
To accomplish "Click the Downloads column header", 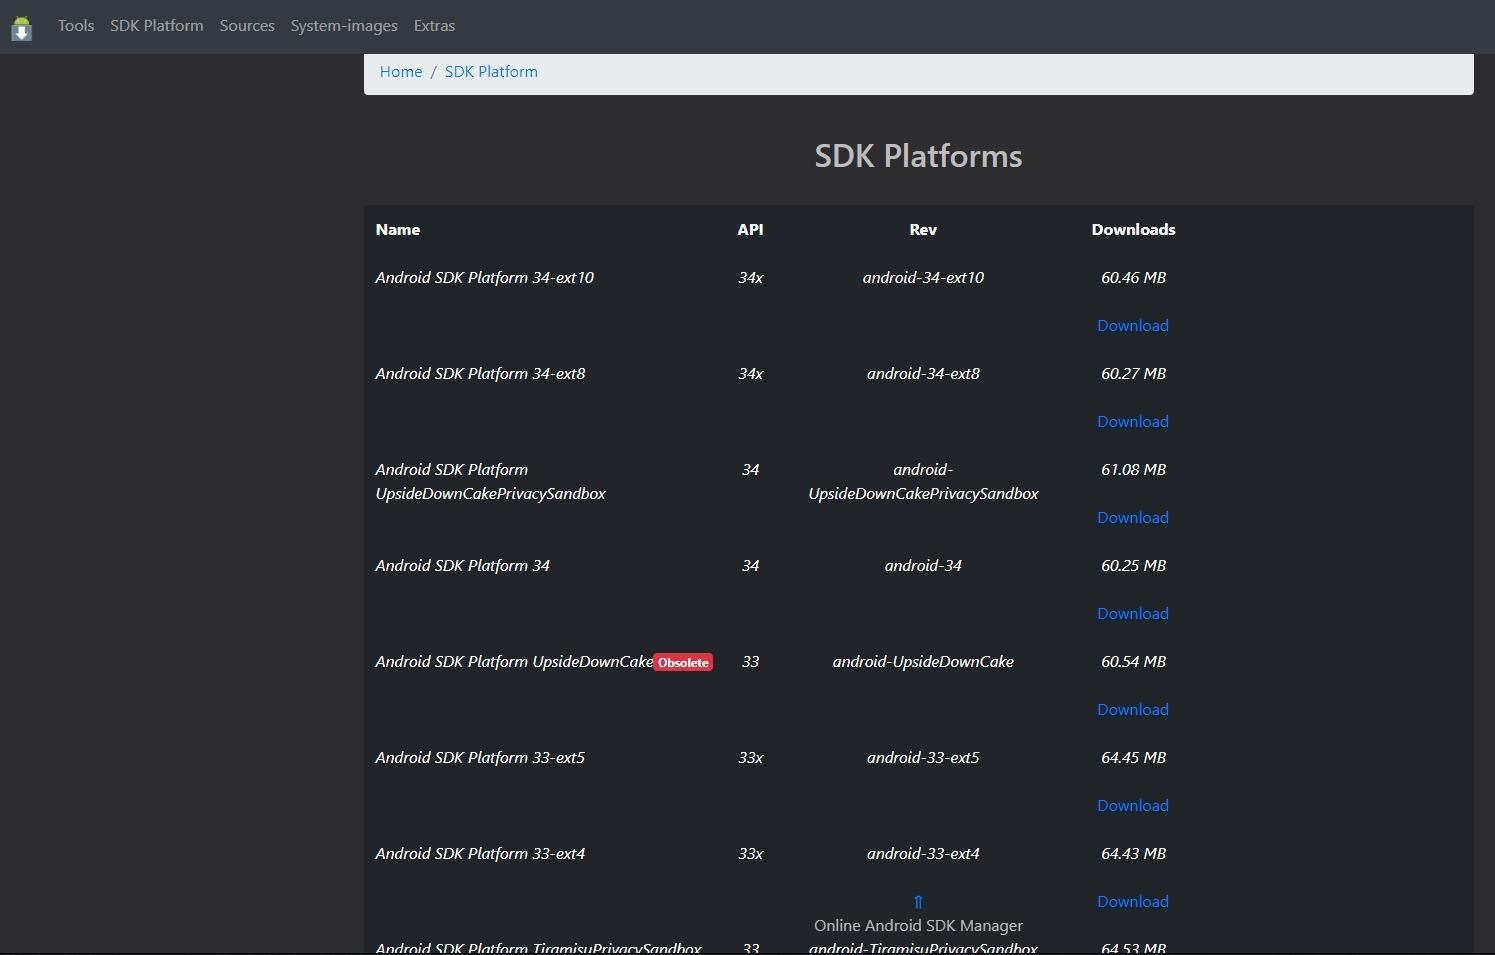I will [x=1133, y=230].
